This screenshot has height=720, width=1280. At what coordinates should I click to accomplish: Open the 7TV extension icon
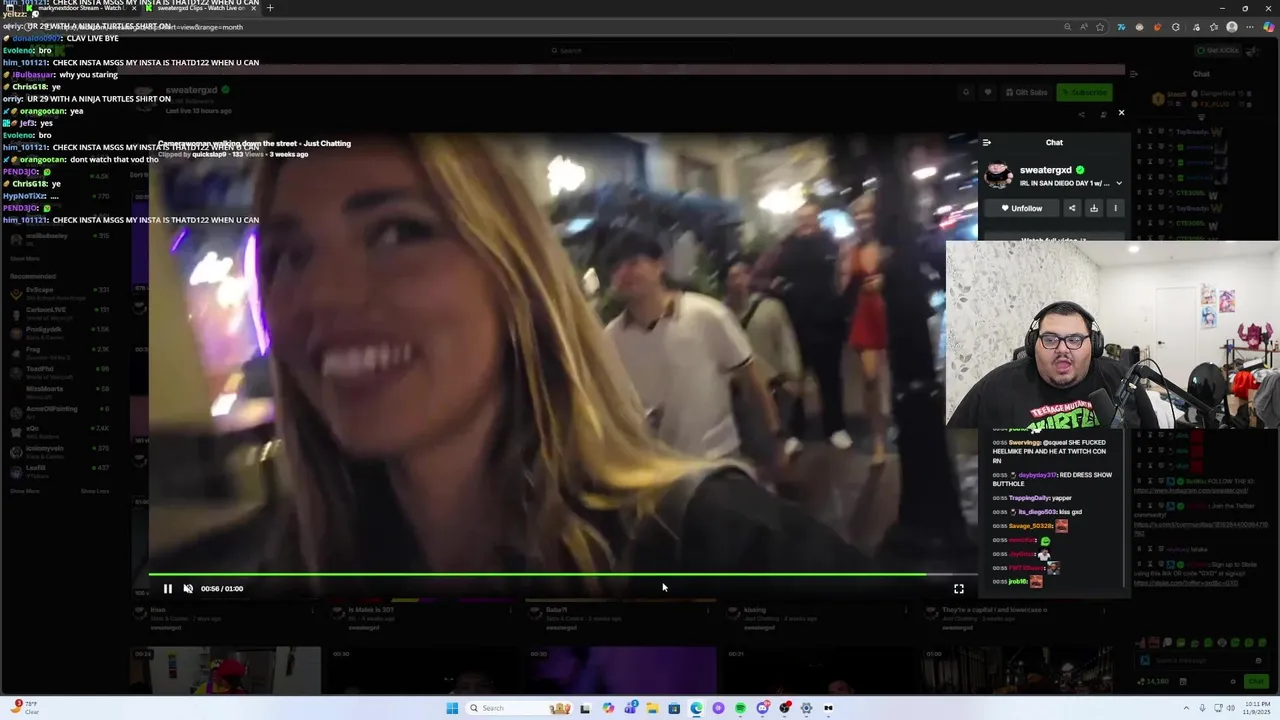click(1121, 27)
